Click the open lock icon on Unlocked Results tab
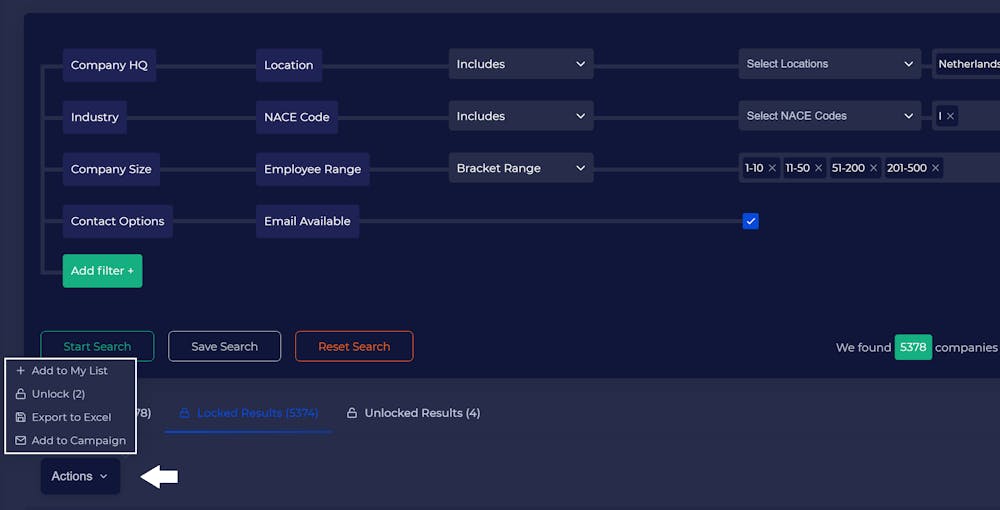This screenshot has height=510, width=1000. click(351, 413)
